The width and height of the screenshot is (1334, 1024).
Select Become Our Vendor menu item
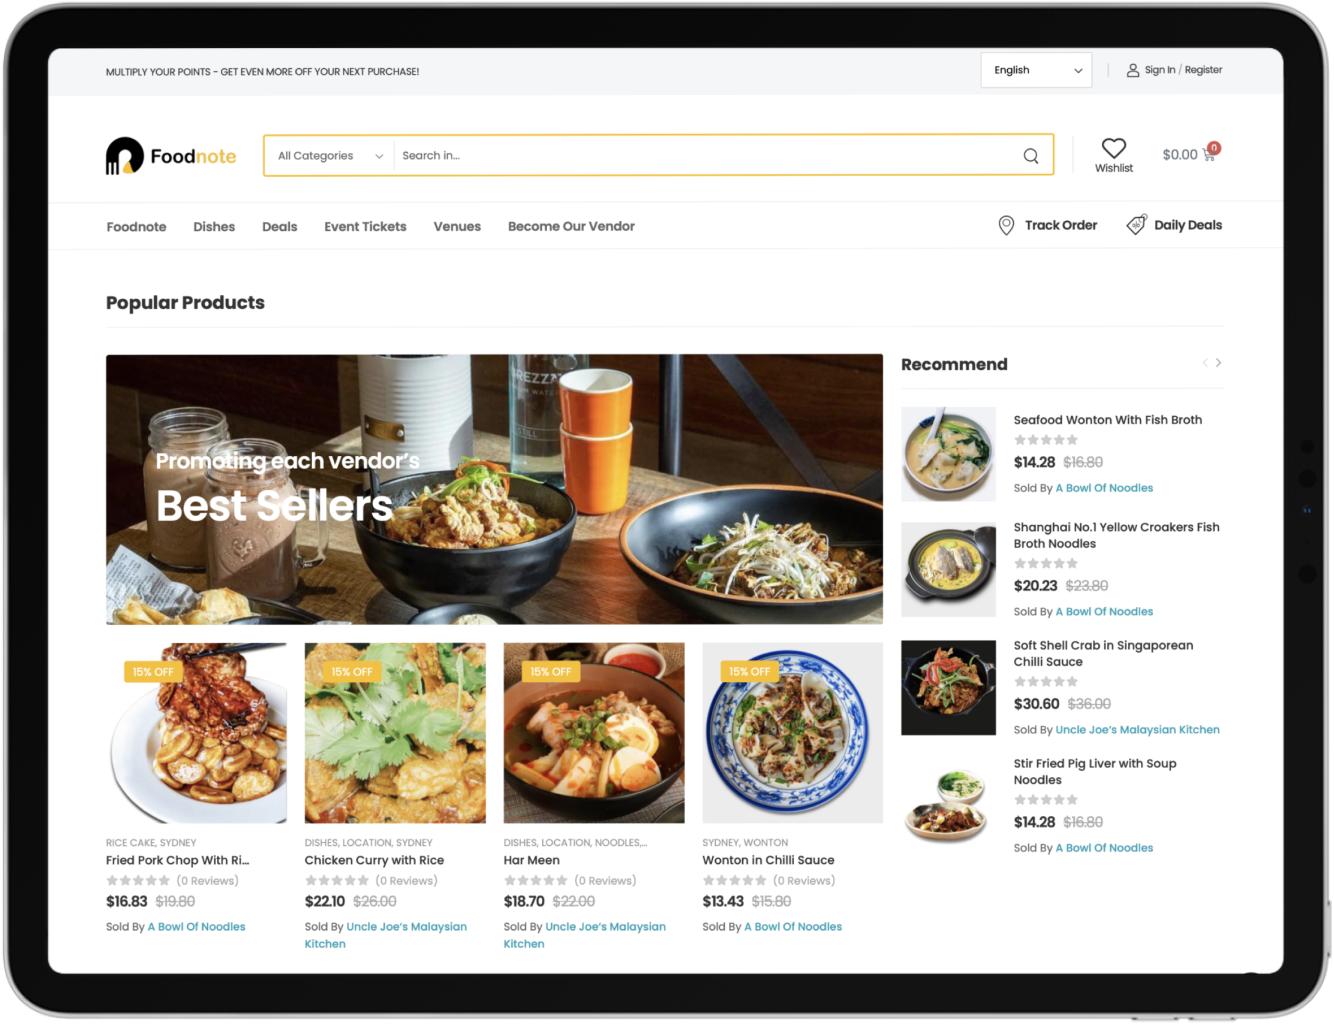(571, 227)
